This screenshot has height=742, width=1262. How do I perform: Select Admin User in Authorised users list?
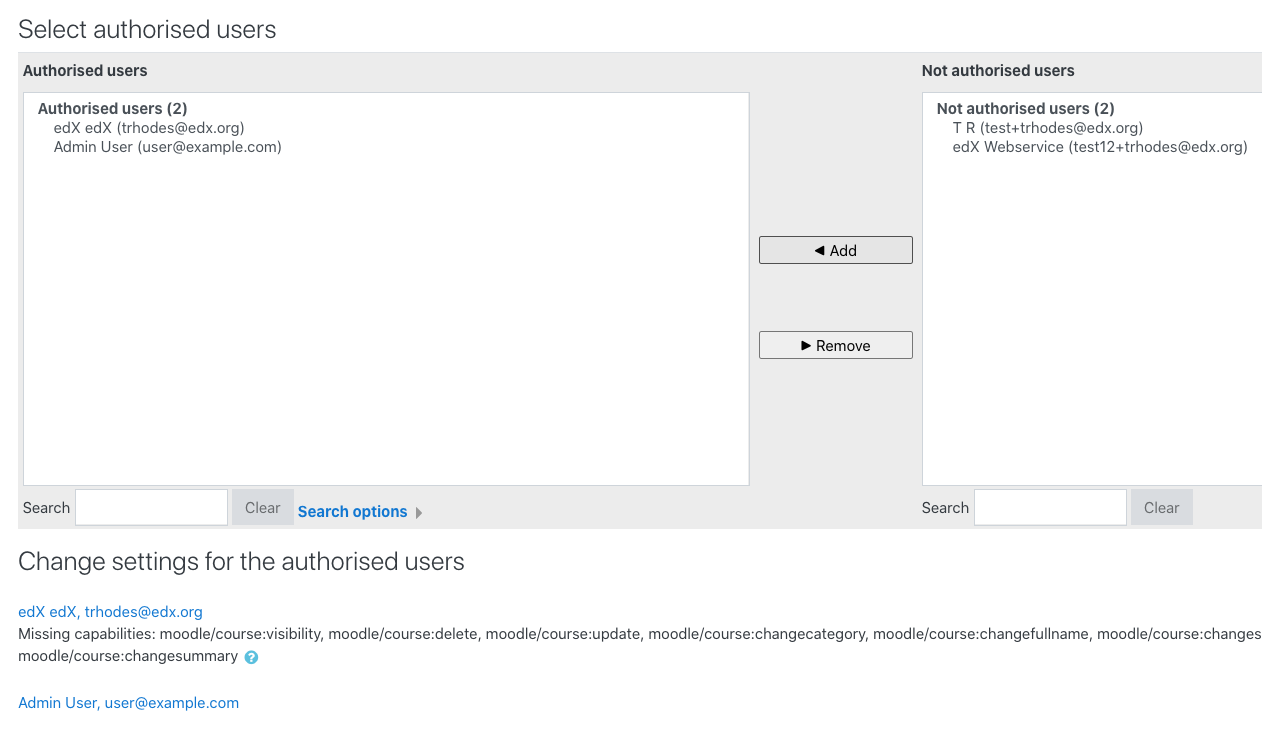pyautogui.click(x=167, y=146)
